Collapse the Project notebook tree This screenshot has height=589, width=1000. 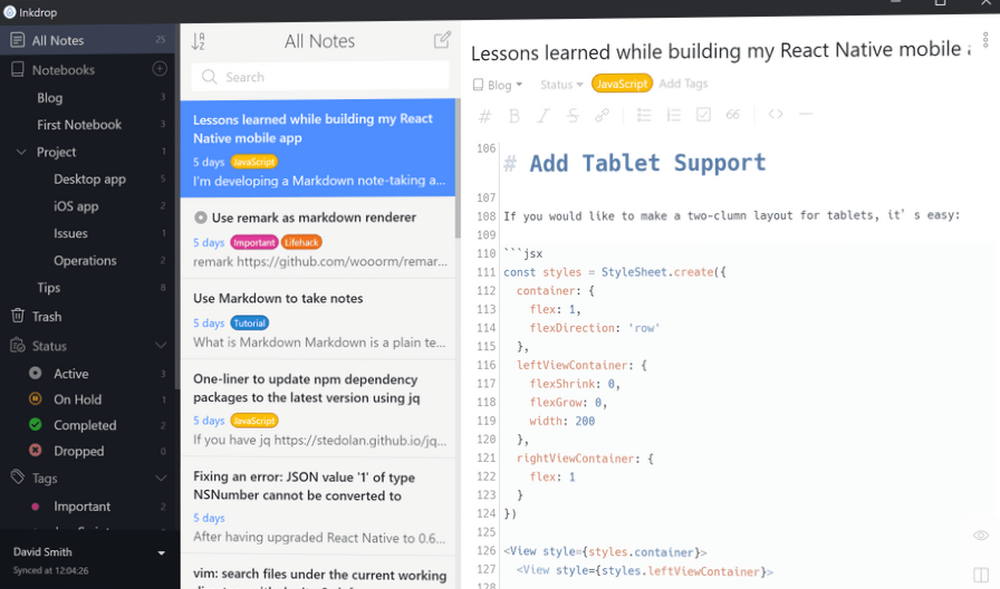coord(21,152)
